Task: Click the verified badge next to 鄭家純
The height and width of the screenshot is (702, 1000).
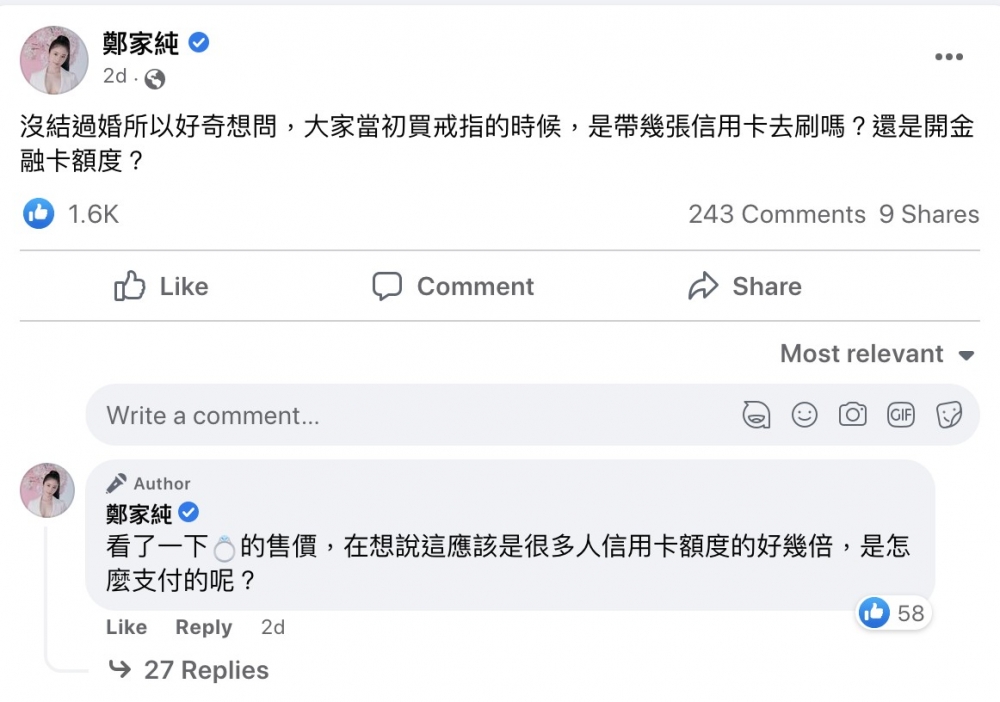Action: tap(198, 44)
